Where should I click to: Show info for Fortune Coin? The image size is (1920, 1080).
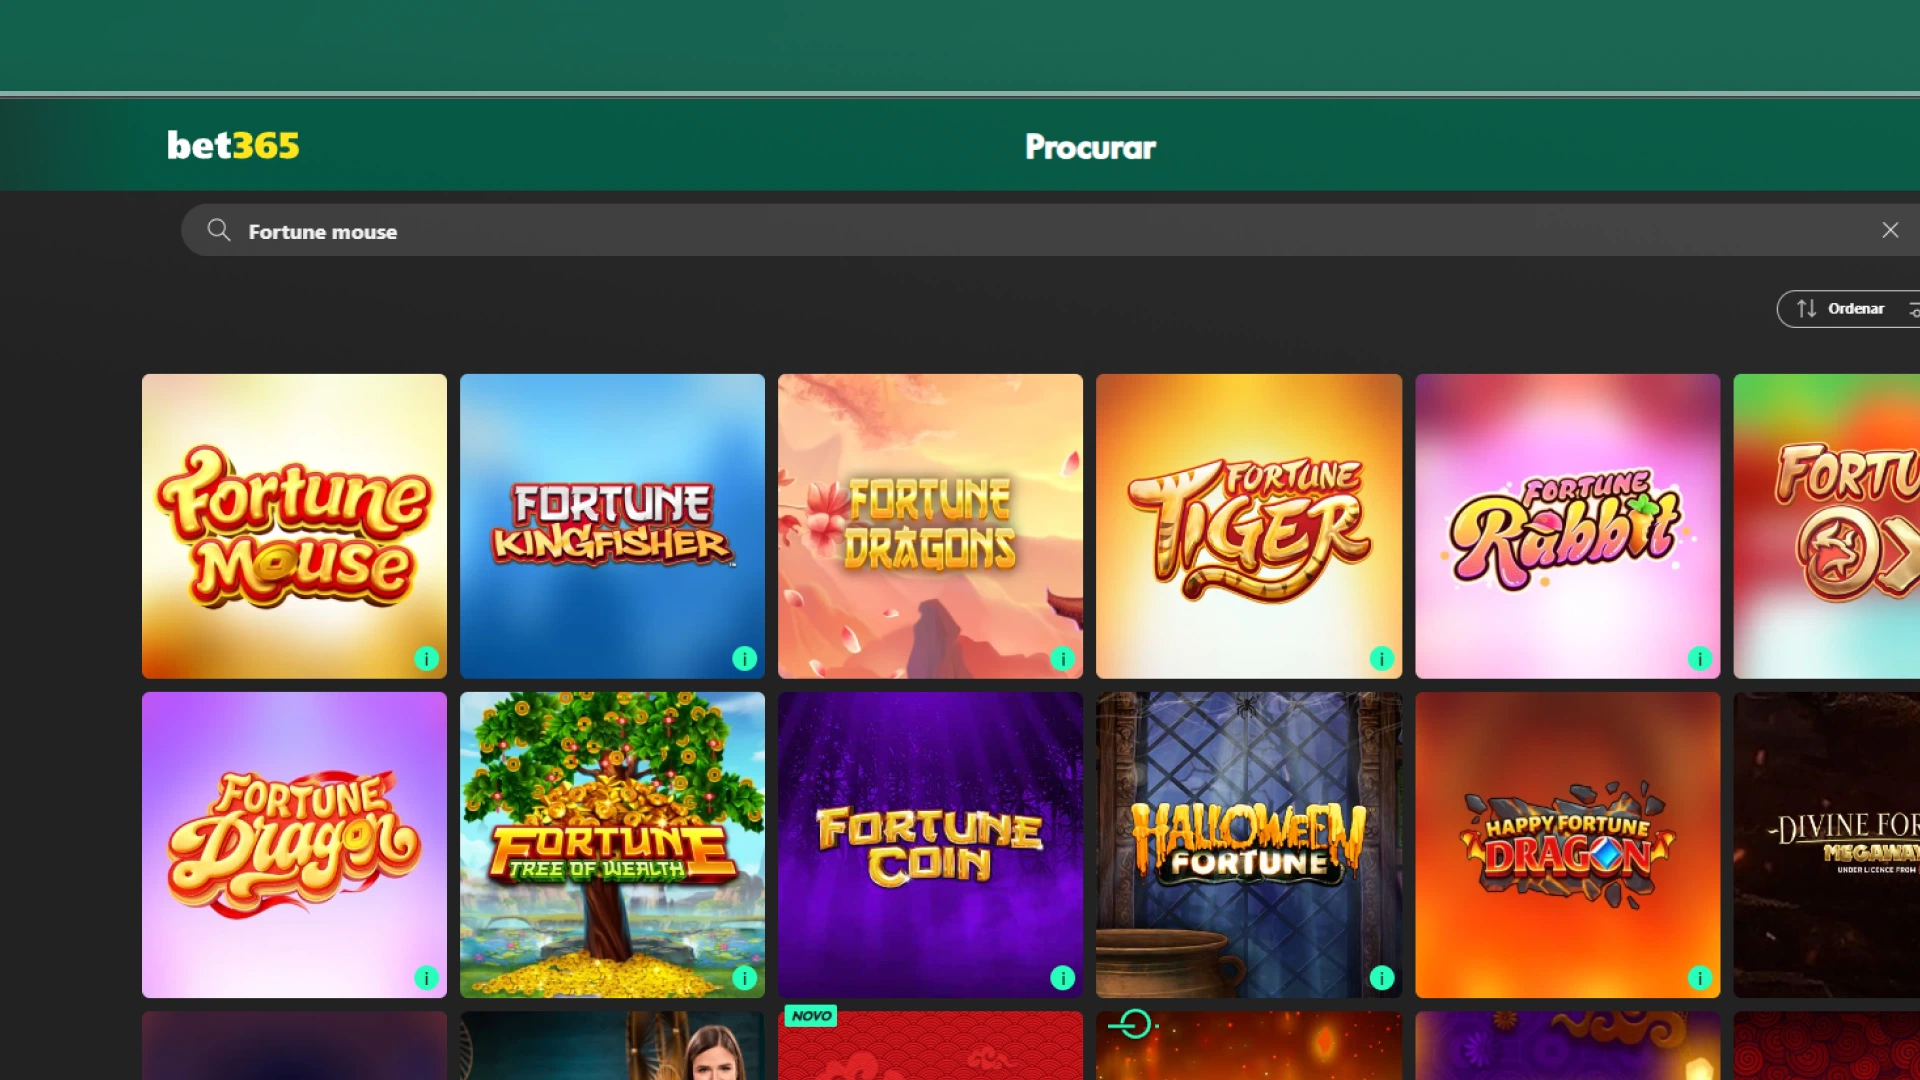tap(1062, 978)
